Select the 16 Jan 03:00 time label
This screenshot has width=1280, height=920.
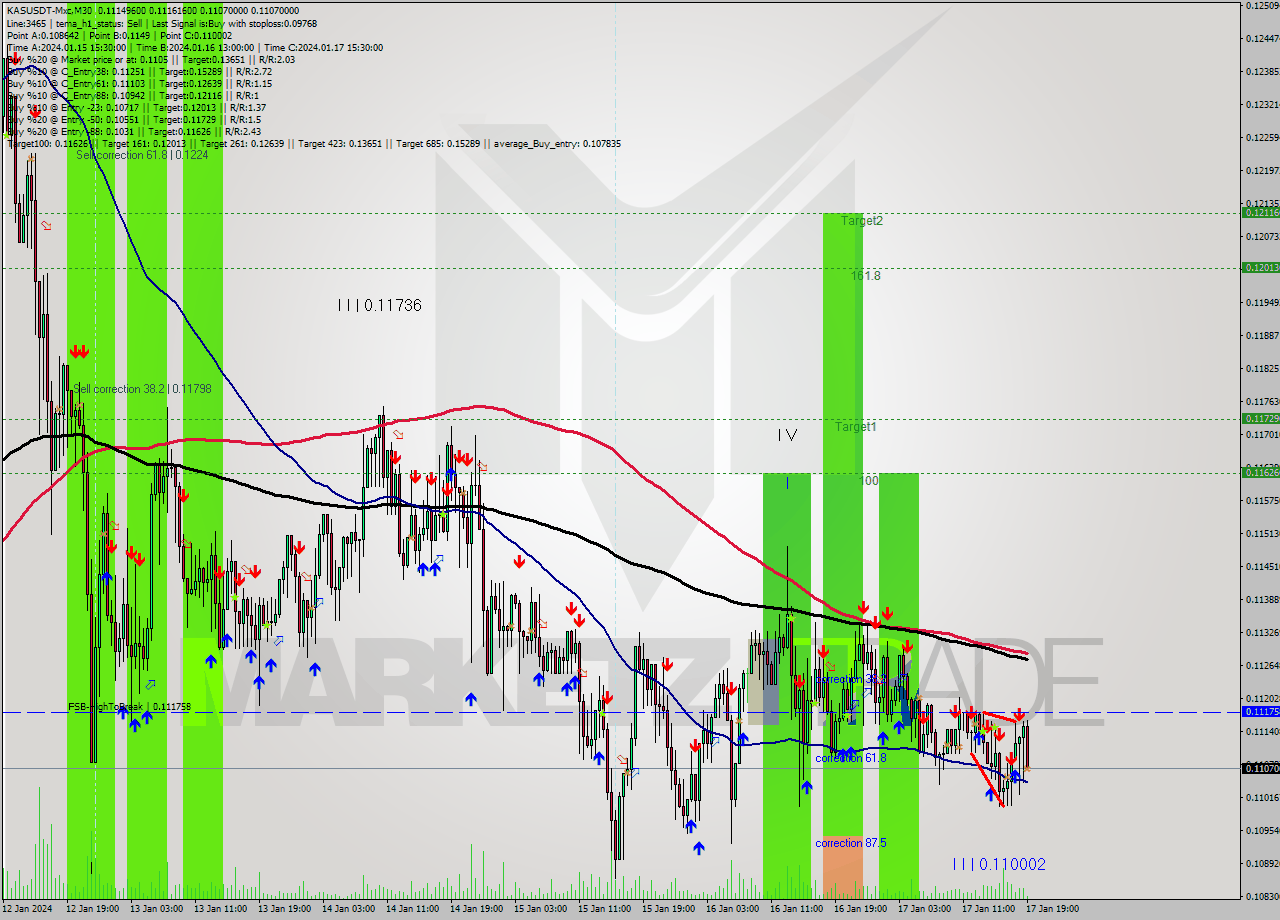pyautogui.click(x=734, y=909)
